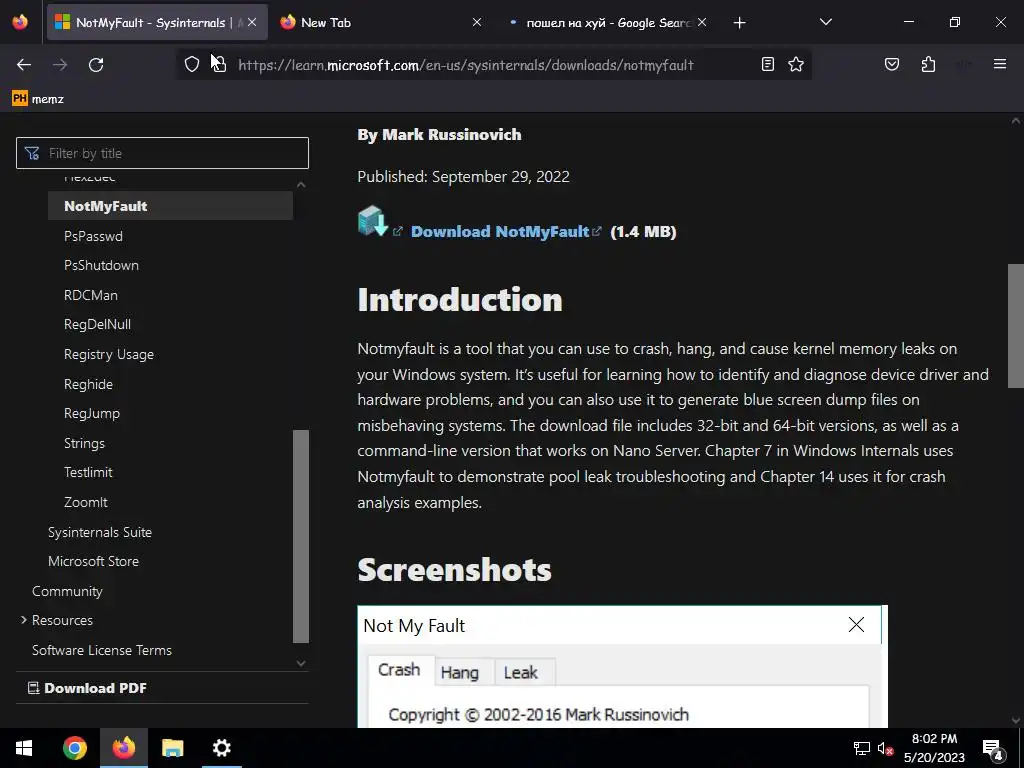List all tabs with the dropdown chevron
This screenshot has width=1024, height=768.
(825, 22)
